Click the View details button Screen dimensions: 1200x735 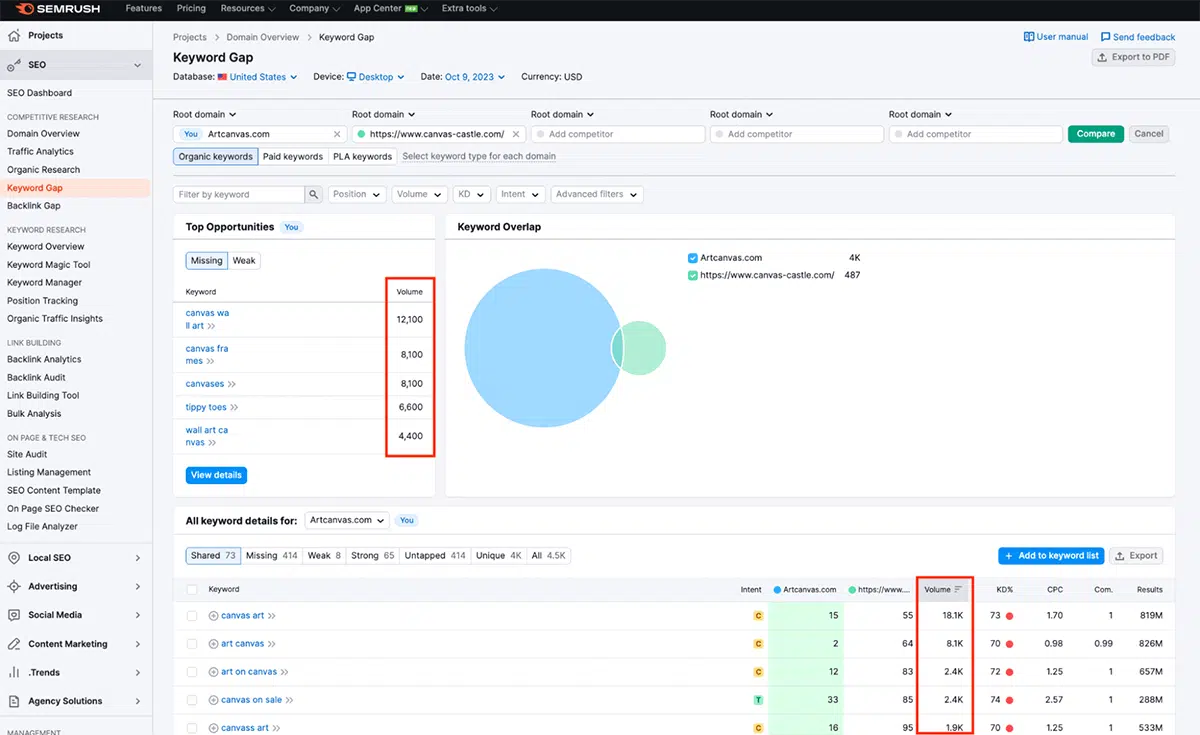pyautogui.click(x=216, y=475)
